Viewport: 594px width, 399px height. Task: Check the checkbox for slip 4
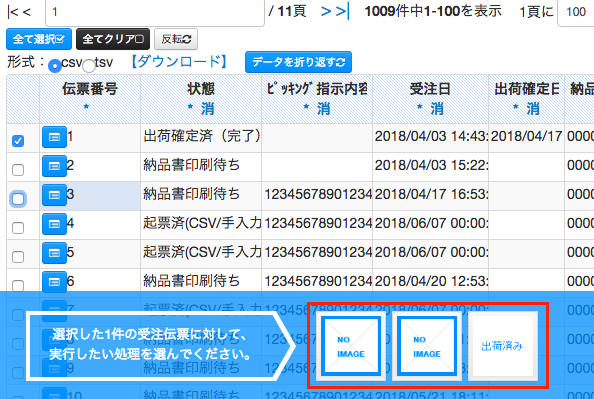[x=18, y=228]
